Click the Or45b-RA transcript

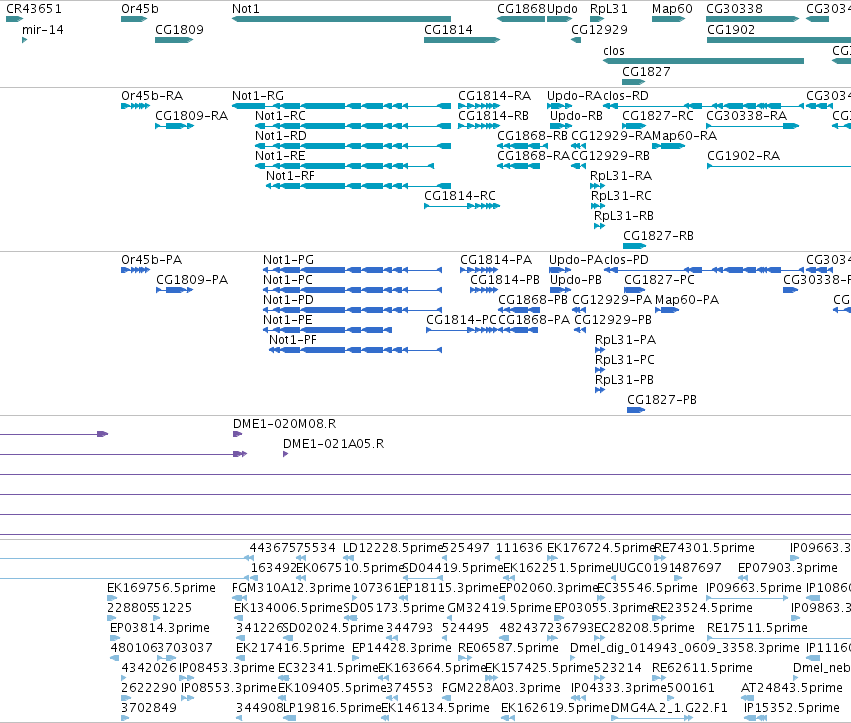[x=135, y=106]
